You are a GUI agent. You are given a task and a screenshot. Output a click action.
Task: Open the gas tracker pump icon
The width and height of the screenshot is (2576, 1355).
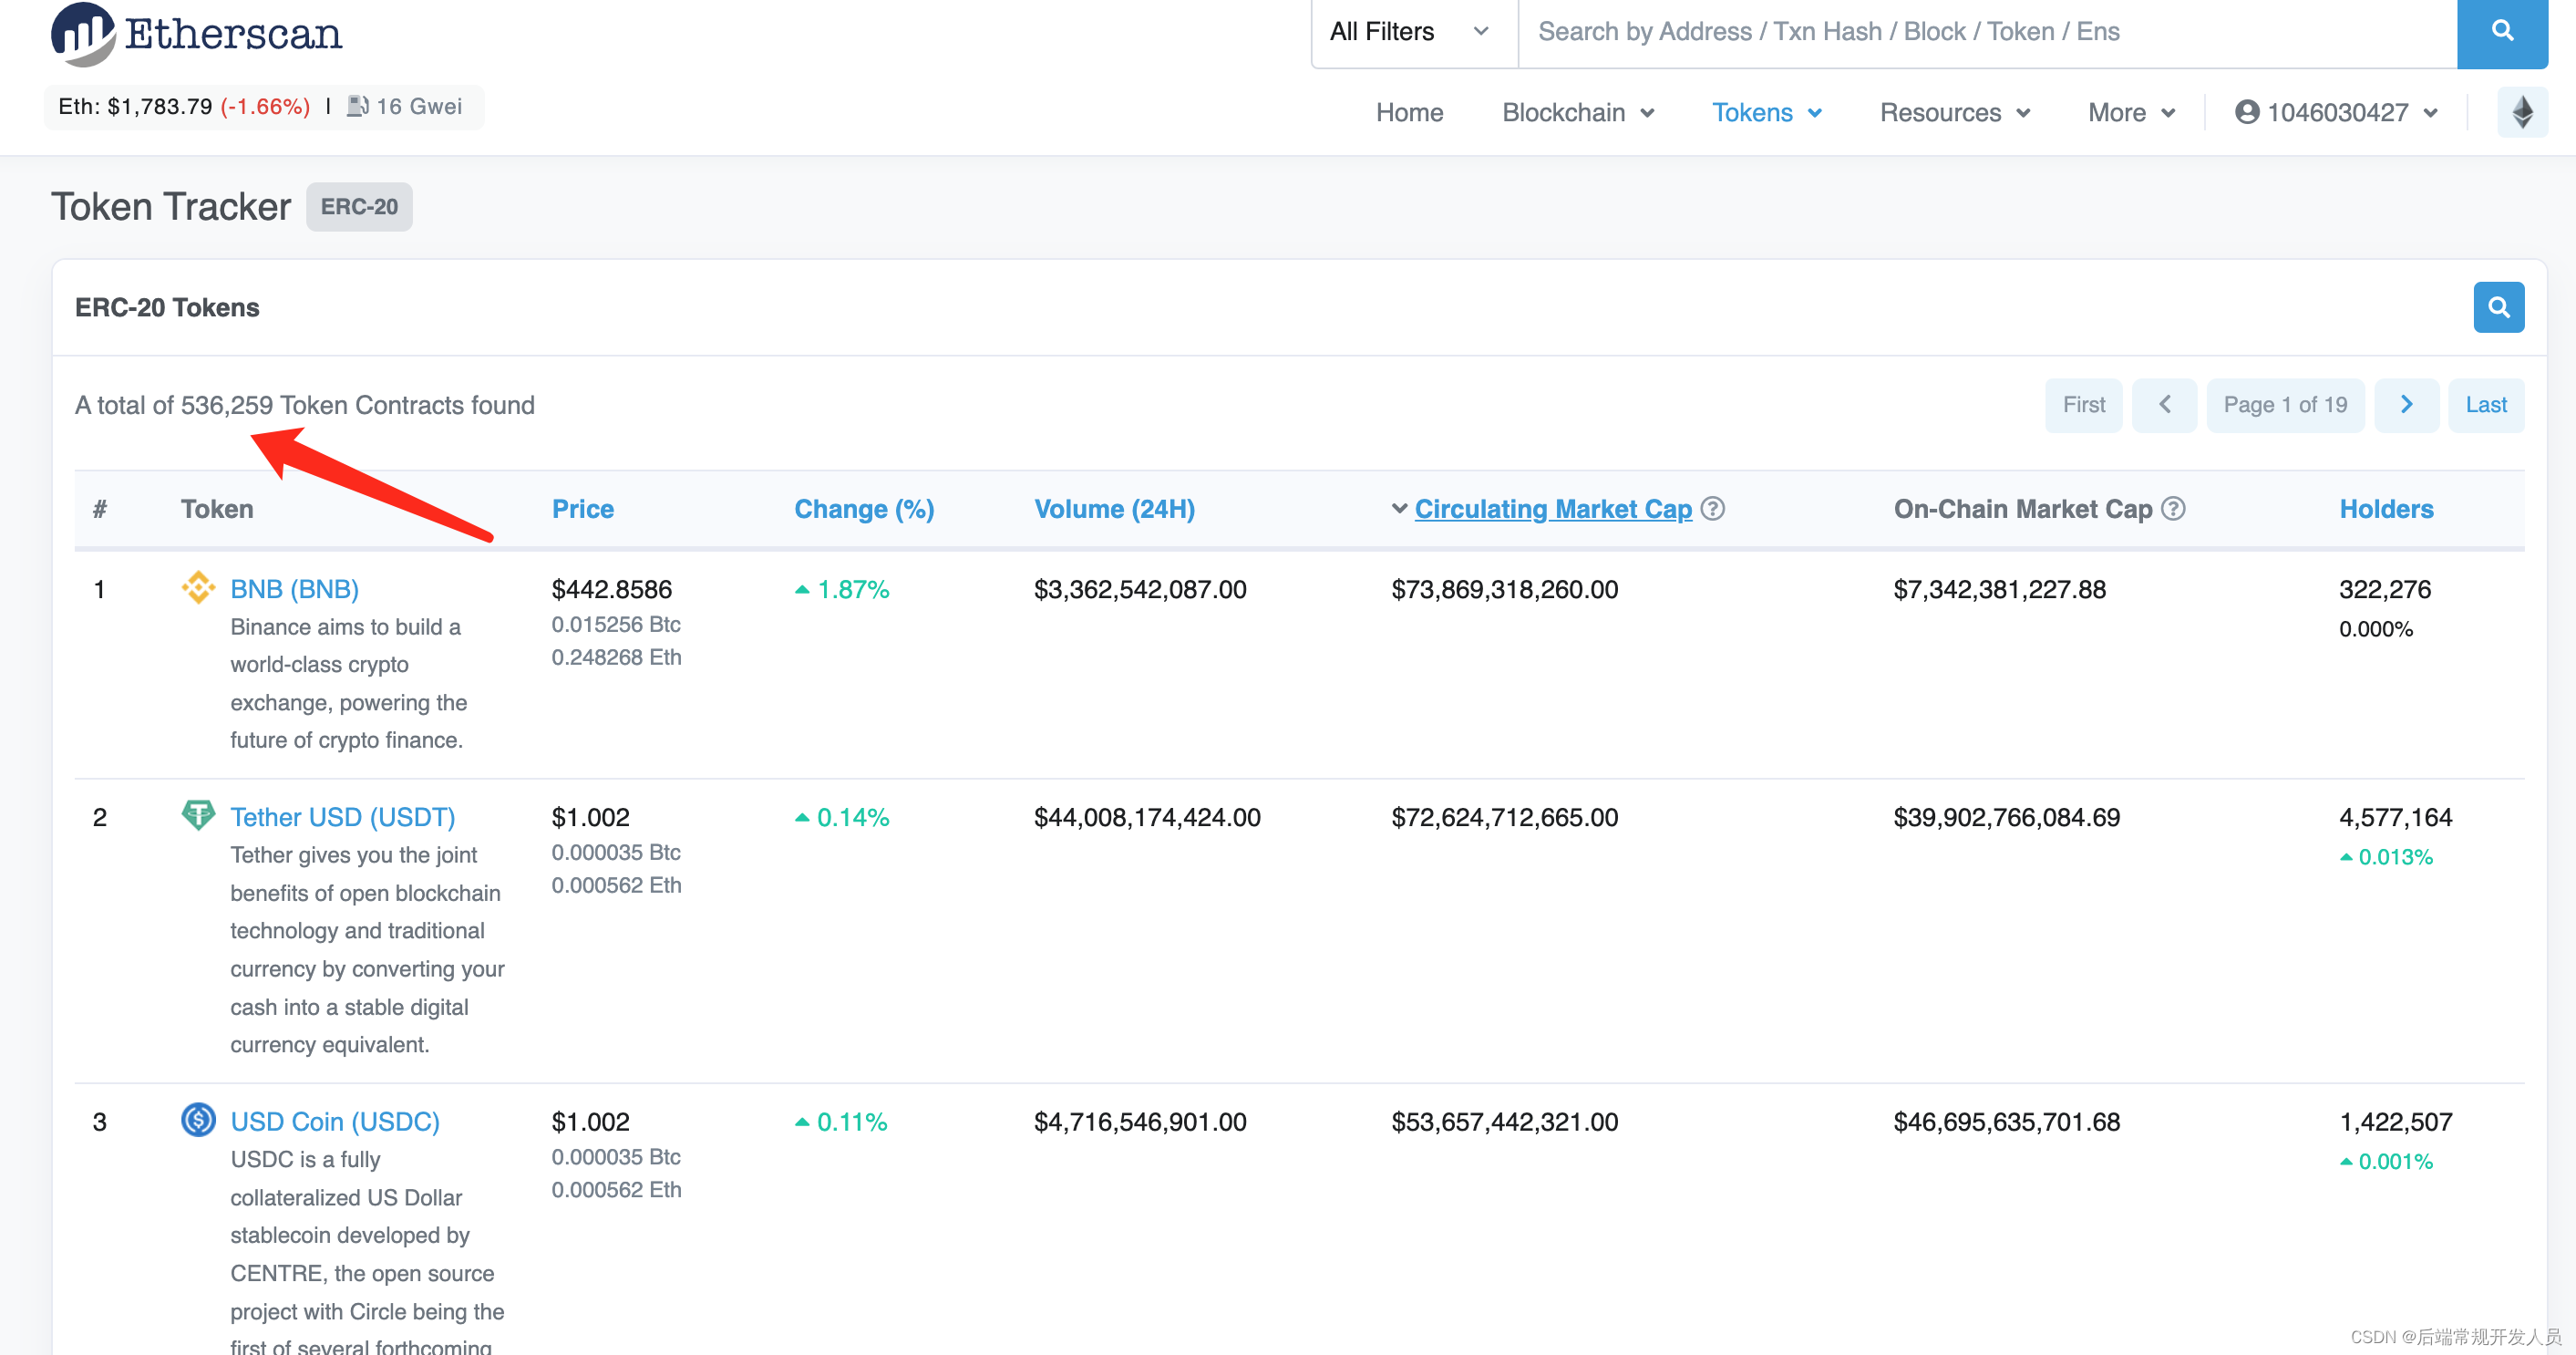[357, 106]
